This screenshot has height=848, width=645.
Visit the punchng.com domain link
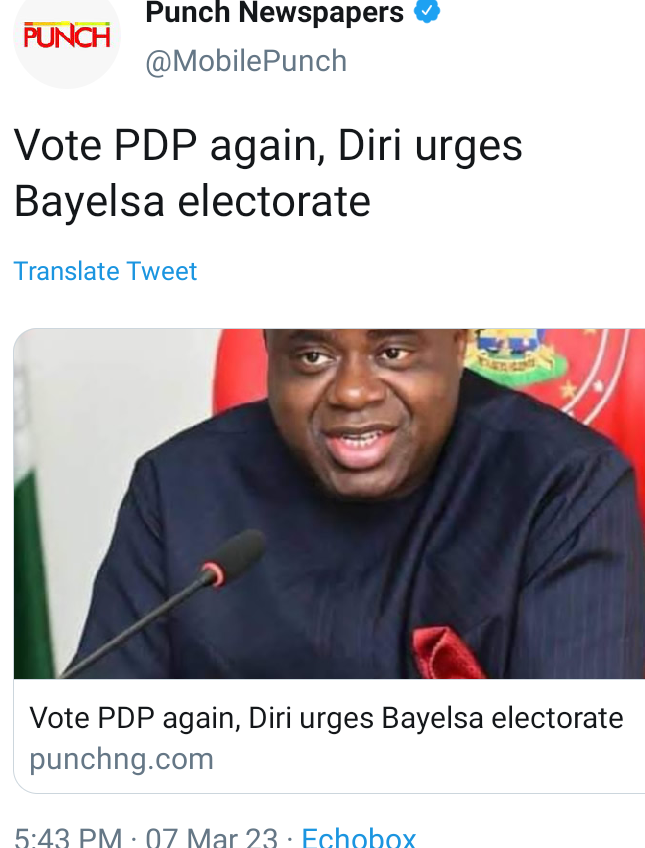(x=121, y=759)
